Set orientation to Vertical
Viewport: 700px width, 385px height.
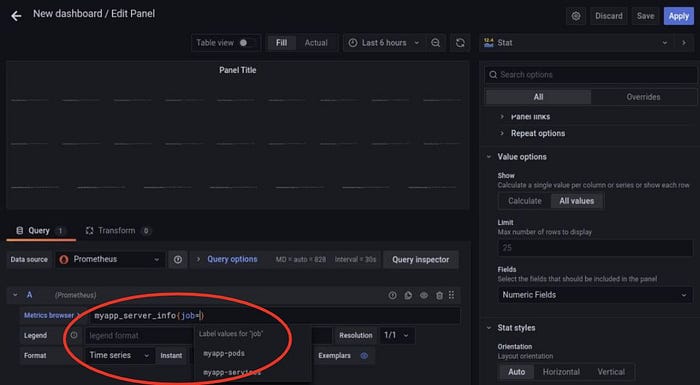point(611,372)
